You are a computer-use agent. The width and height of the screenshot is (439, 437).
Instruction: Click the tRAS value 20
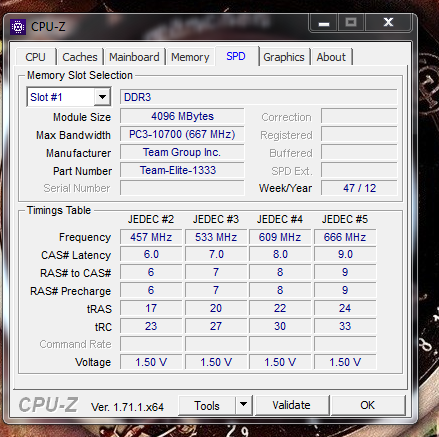(x=216, y=308)
